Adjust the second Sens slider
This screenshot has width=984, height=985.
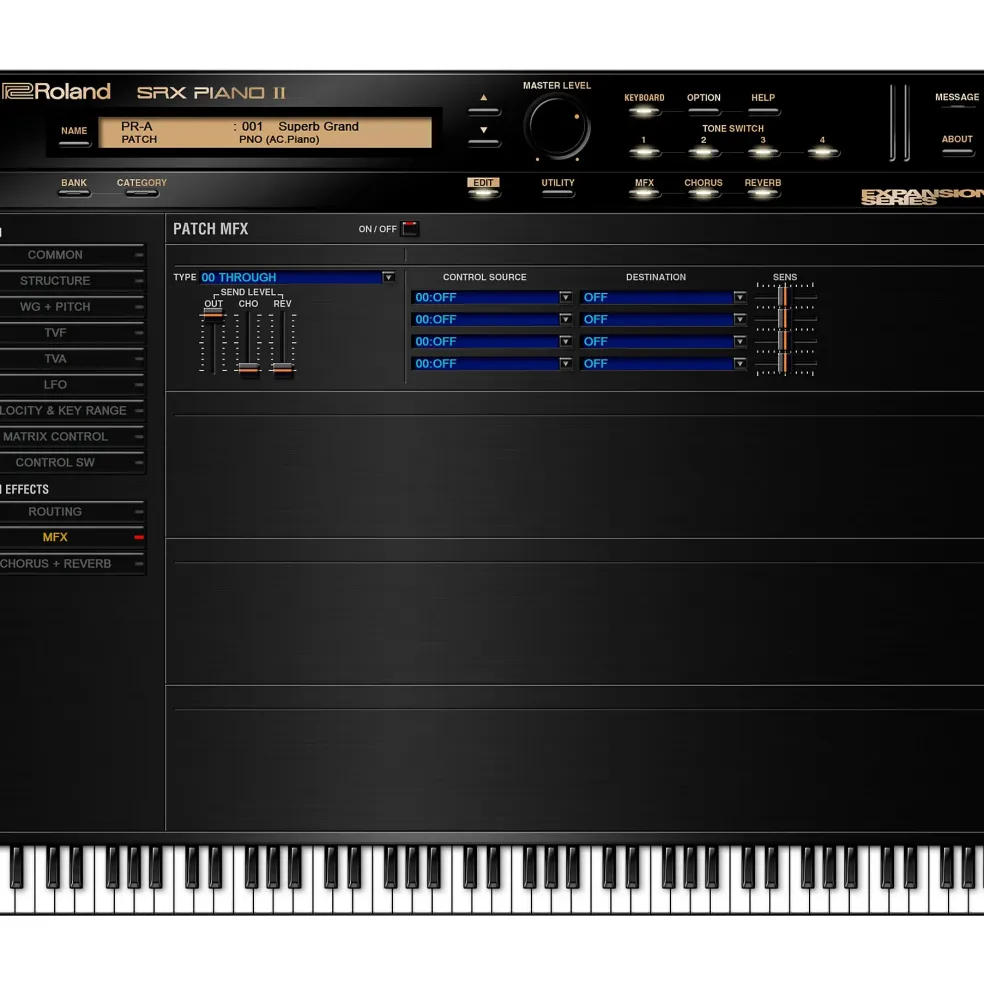[783, 319]
